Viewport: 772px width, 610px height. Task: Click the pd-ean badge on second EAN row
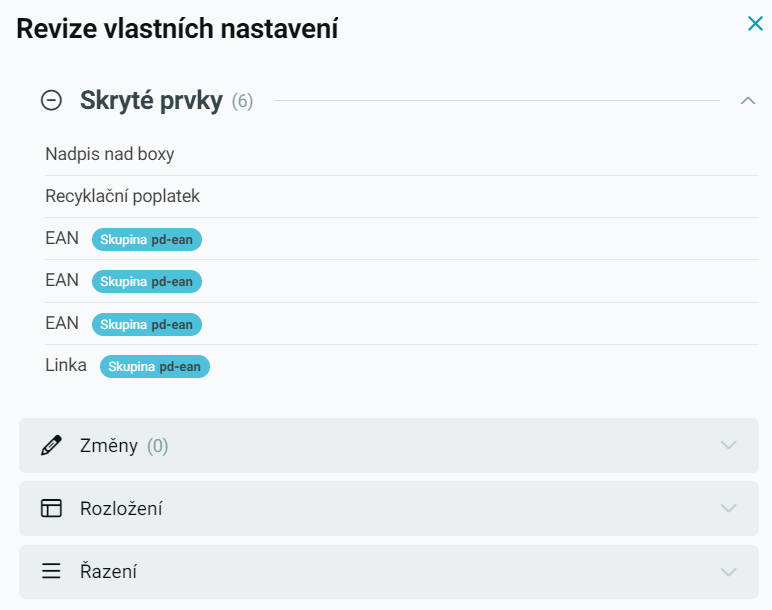click(x=147, y=282)
